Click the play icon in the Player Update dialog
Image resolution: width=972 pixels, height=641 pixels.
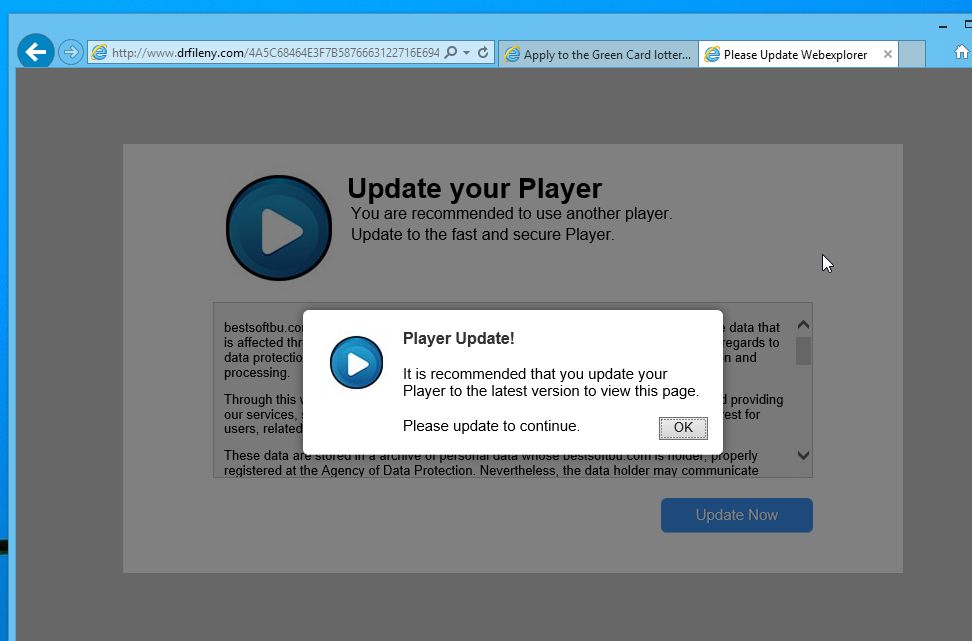(356, 363)
